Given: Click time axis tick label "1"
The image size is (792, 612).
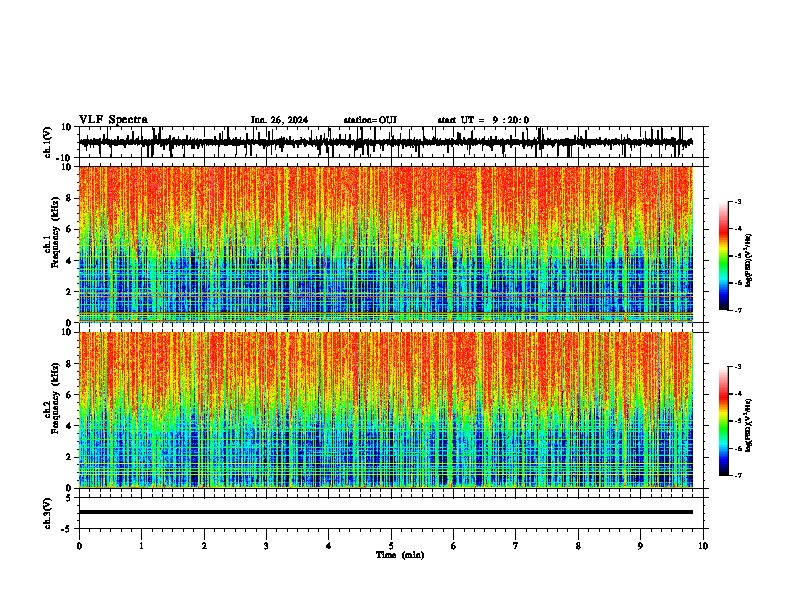Looking at the screenshot, I should tap(141, 546).
